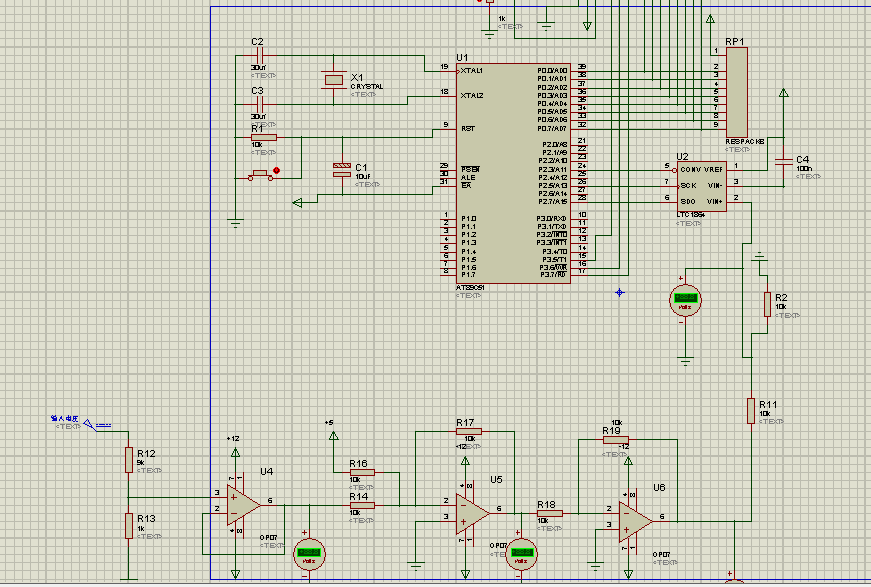
Task: Click the ground symbol below U6 pin 3
Action: tap(595, 566)
